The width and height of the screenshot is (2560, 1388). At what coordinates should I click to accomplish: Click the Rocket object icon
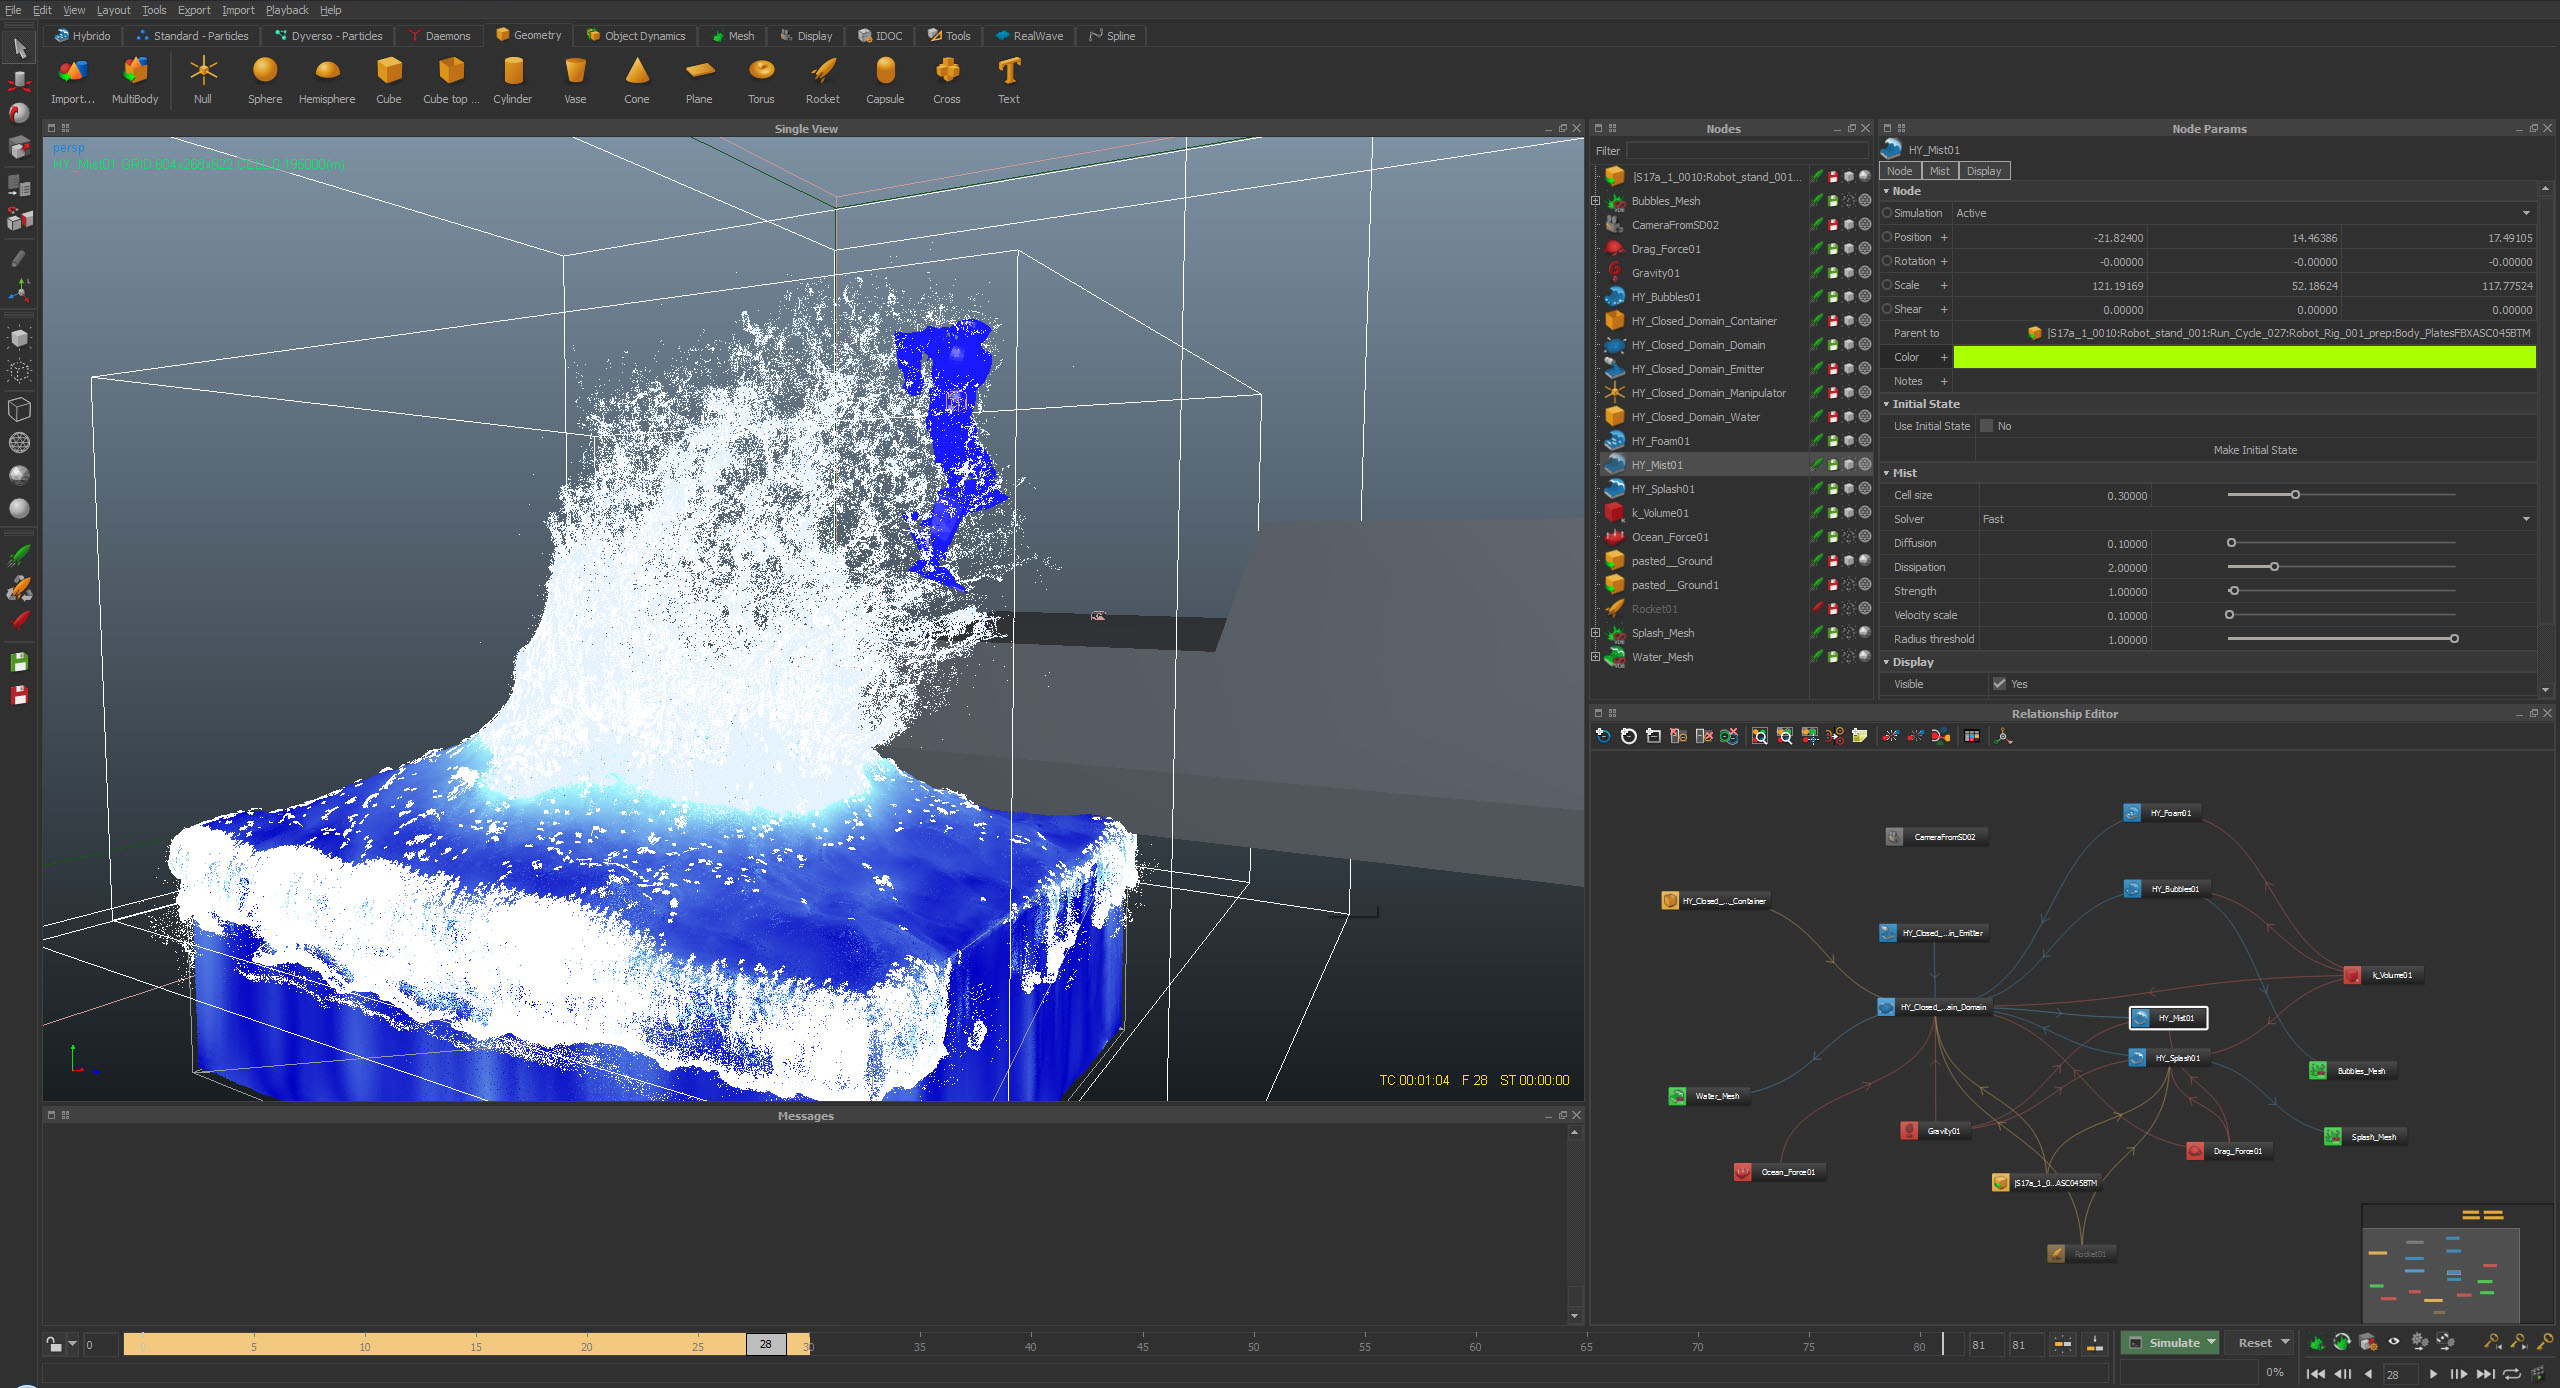tap(822, 72)
